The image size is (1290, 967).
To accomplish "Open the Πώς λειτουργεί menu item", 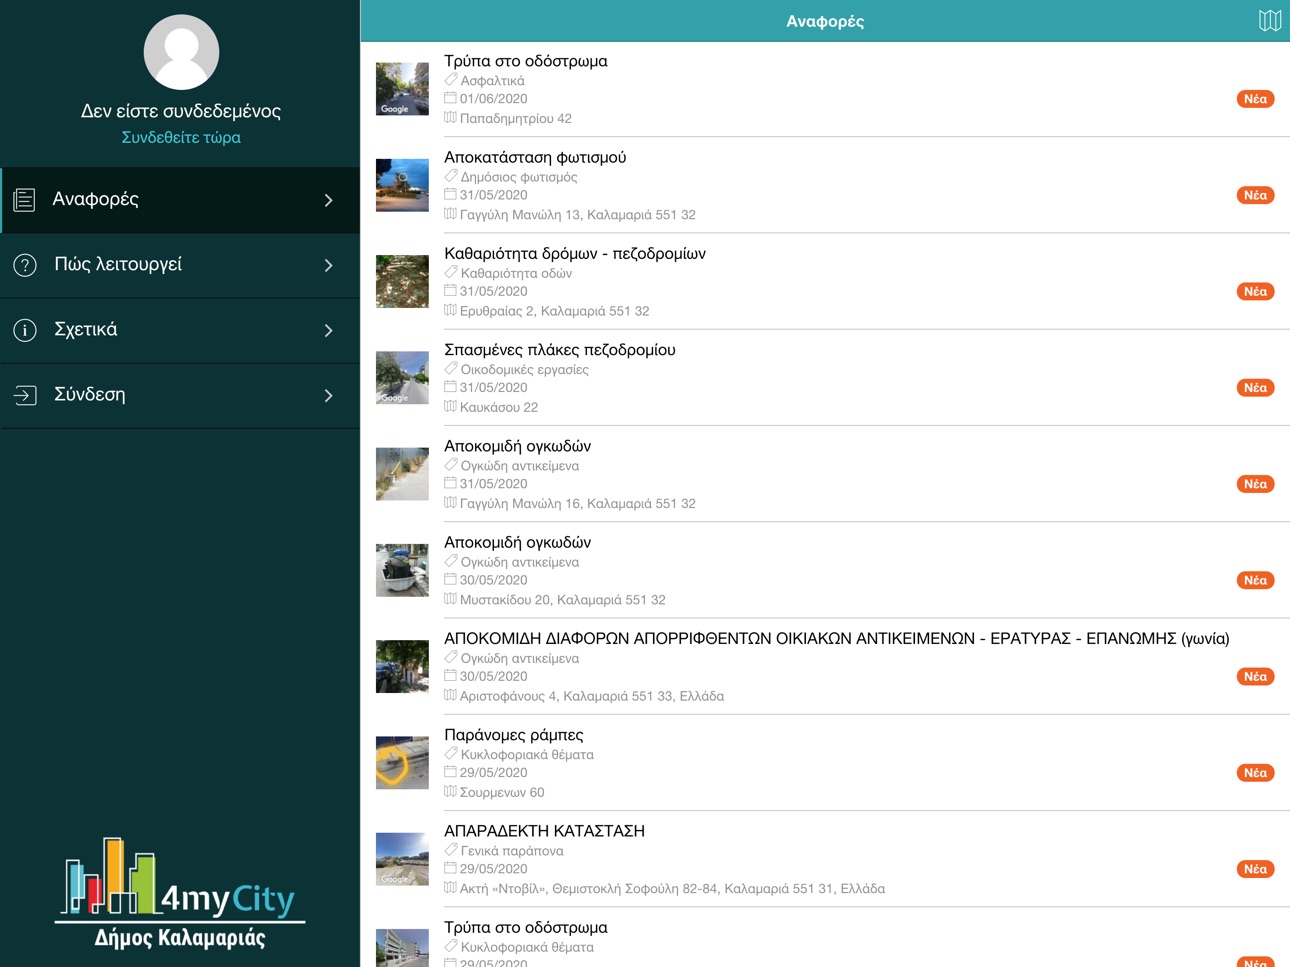I will coord(180,265).
